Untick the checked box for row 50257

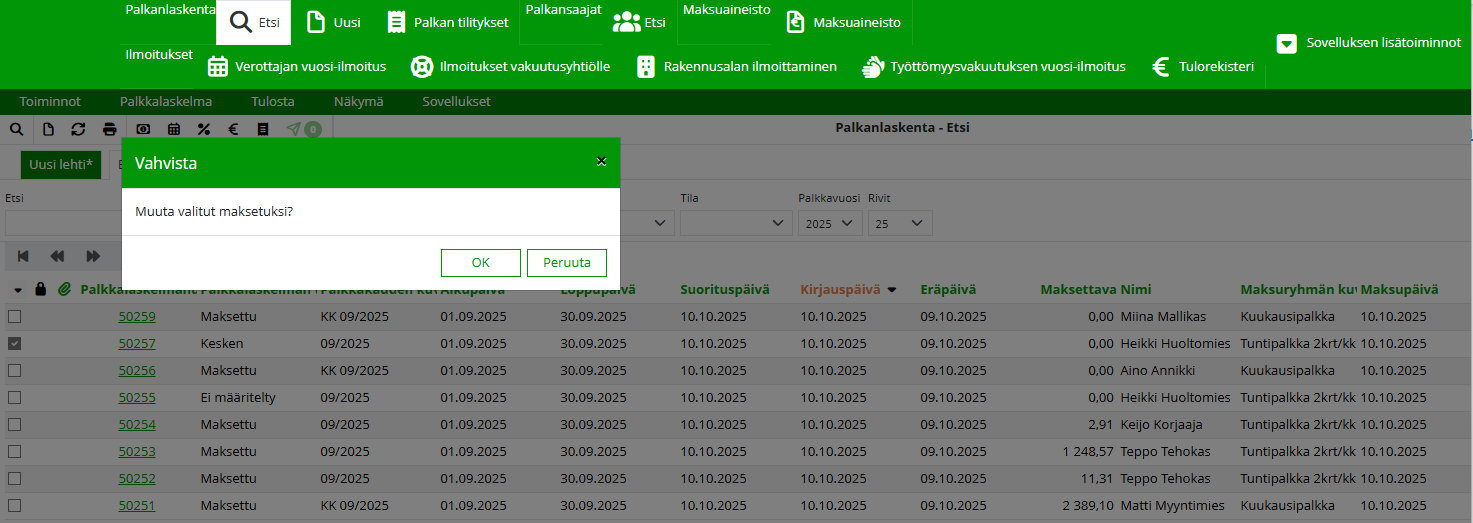tap(15, 344)
